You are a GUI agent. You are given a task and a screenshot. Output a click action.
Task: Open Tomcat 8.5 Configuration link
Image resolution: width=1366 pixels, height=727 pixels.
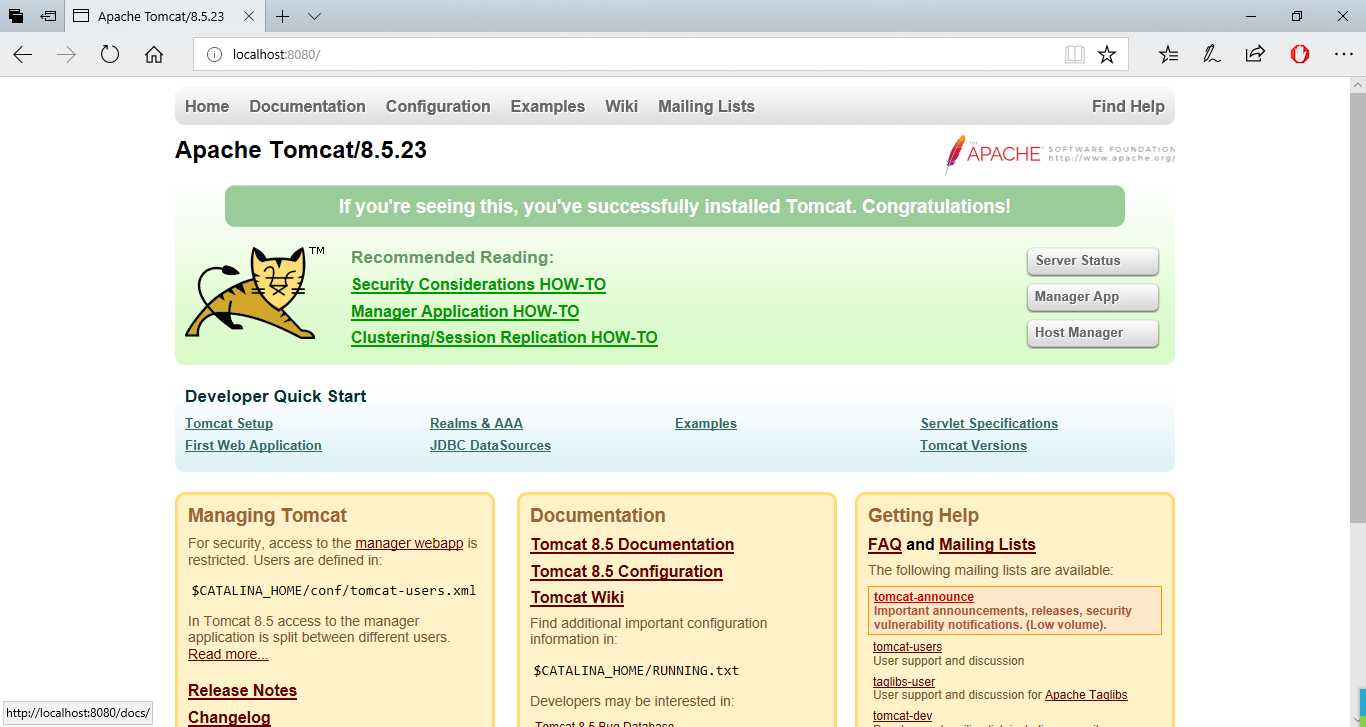click(x=626, y=571)
